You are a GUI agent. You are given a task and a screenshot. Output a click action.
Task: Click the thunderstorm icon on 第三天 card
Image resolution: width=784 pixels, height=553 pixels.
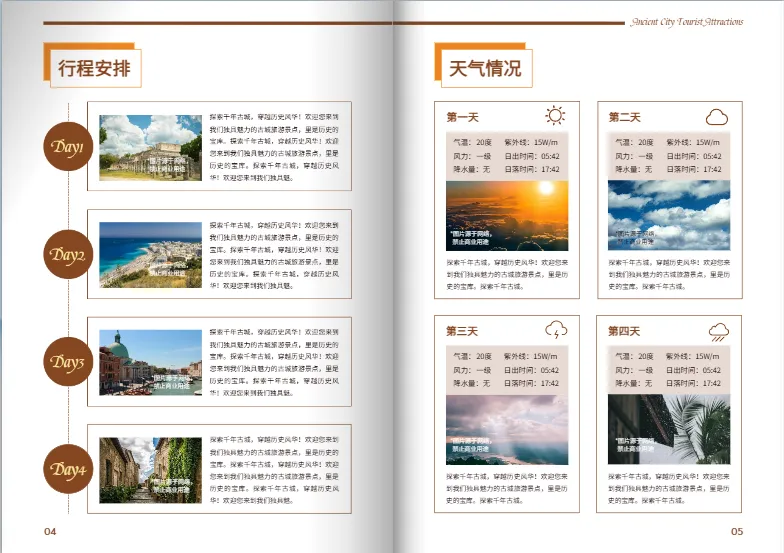click(556, 329)
